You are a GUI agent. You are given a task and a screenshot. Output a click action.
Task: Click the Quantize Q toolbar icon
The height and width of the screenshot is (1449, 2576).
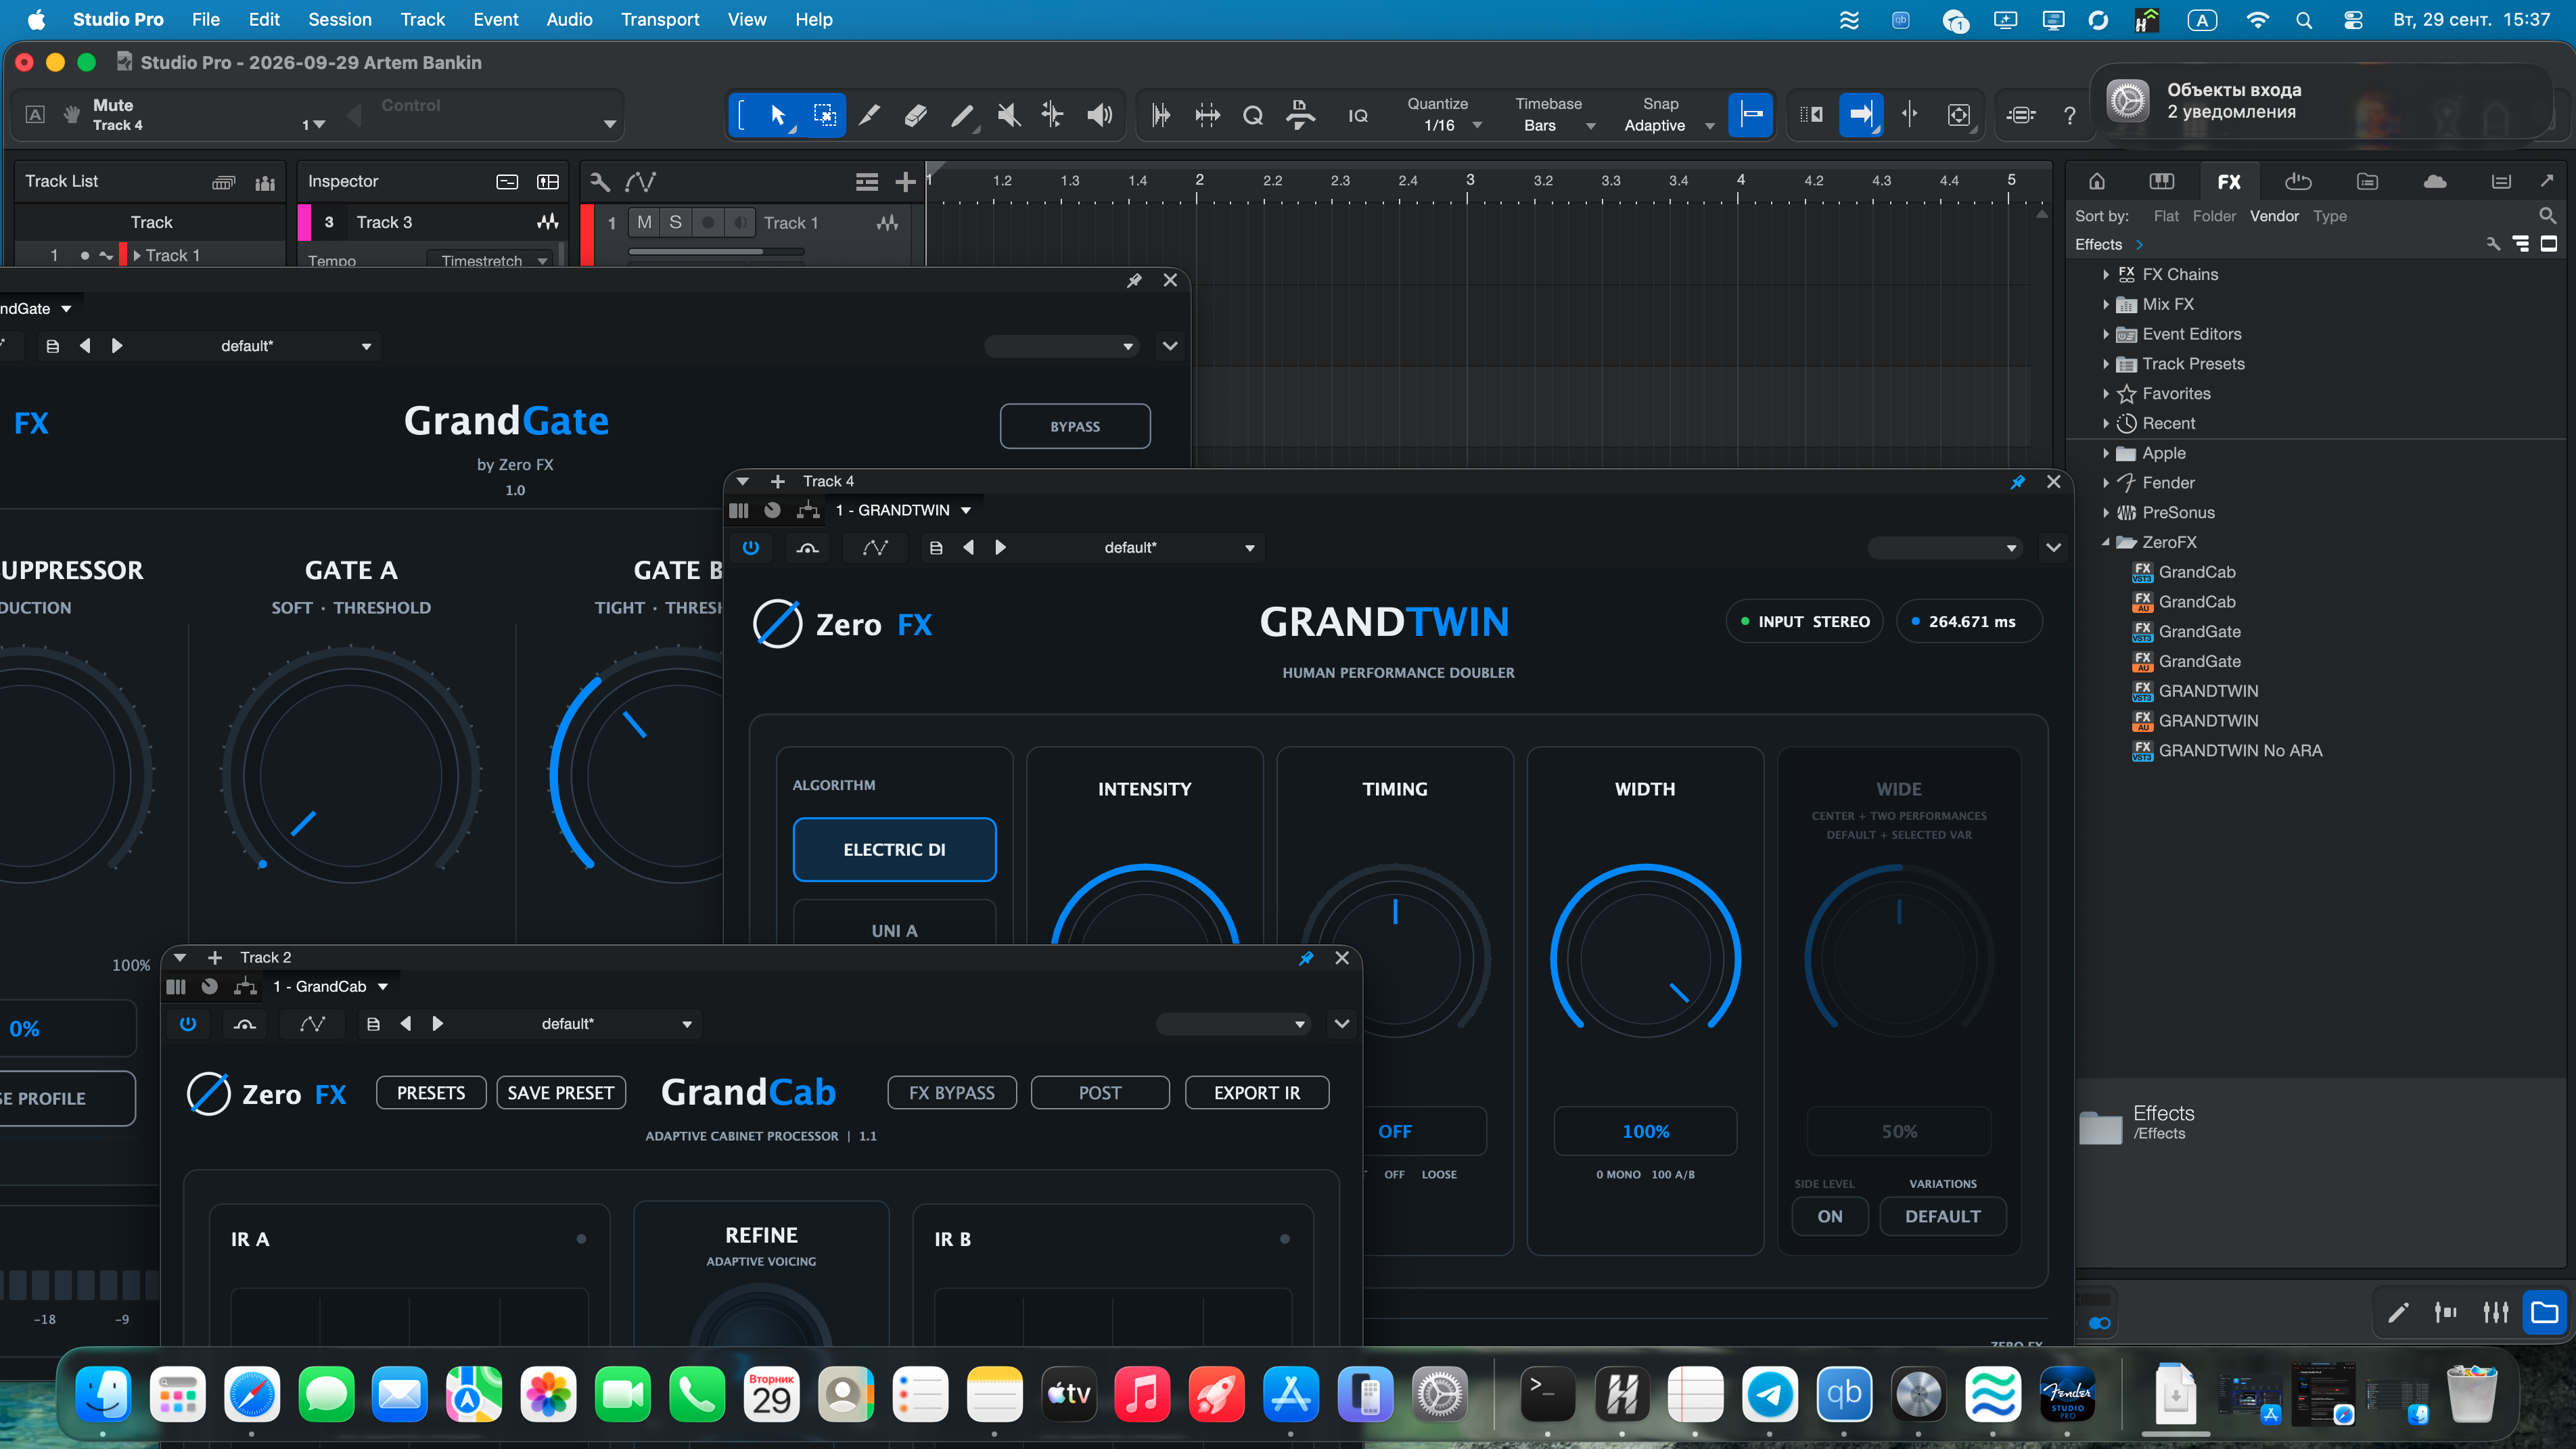[x=1253, y=116]
